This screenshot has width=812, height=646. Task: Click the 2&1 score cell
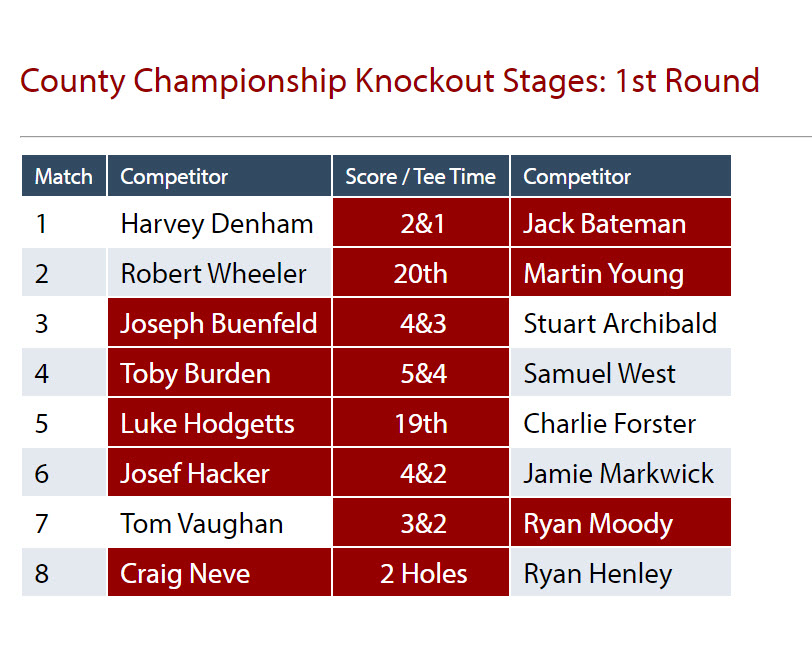[x=420, y=222]
